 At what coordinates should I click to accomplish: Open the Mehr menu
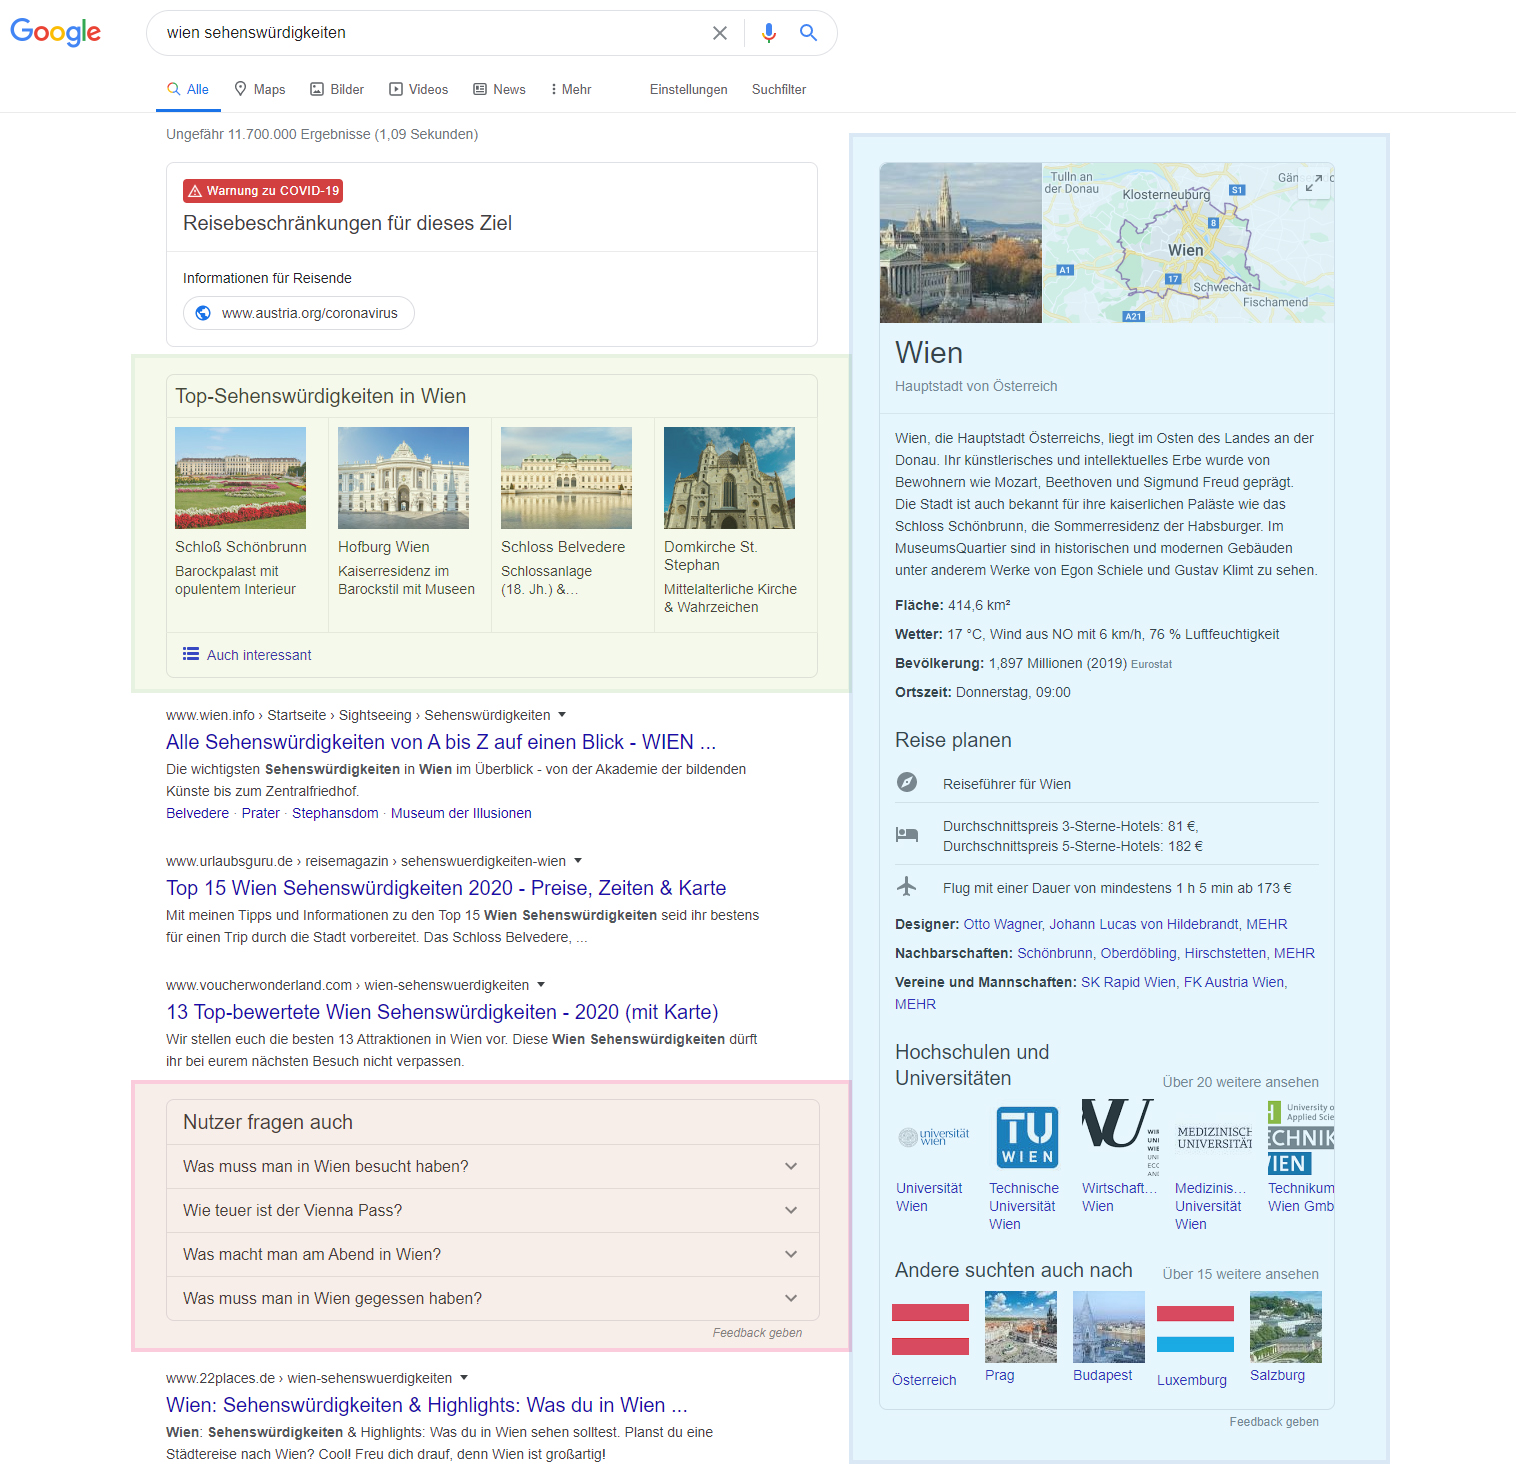[571, 89]
